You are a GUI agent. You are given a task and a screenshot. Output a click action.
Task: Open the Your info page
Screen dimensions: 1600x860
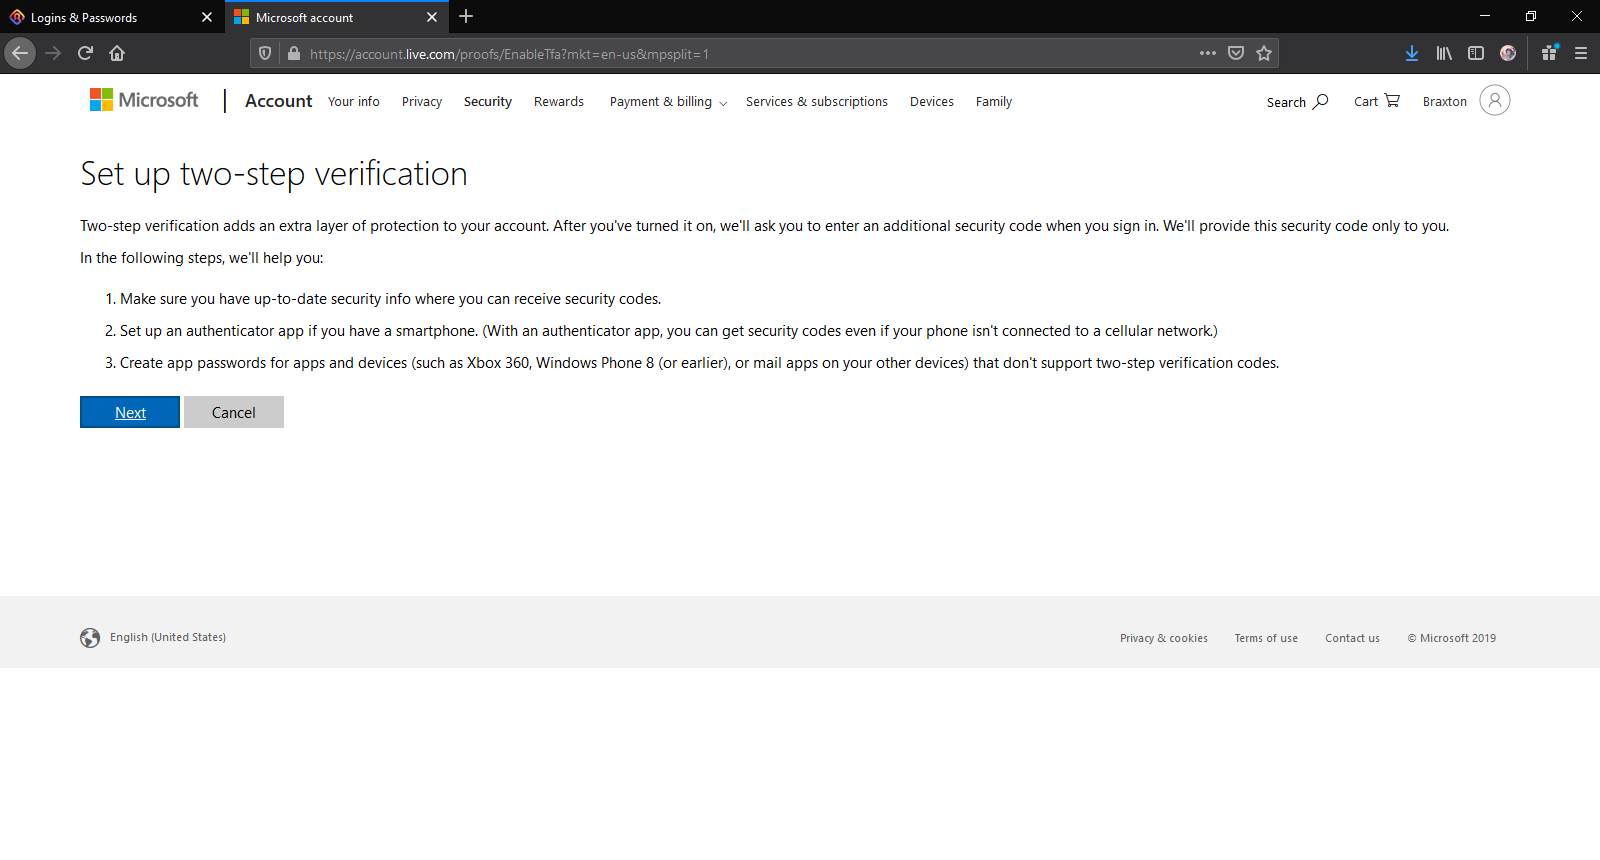click(354, 101)
